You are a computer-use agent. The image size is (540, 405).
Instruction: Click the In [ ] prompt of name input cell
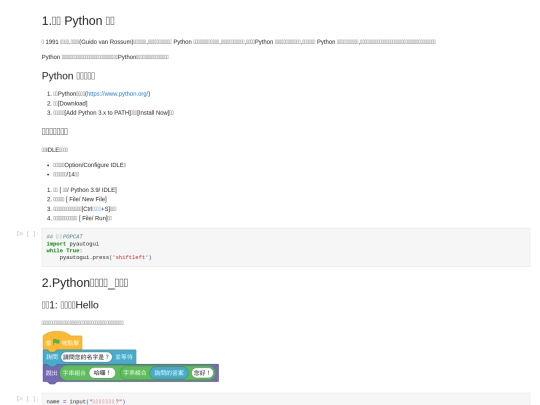[28, 399]
